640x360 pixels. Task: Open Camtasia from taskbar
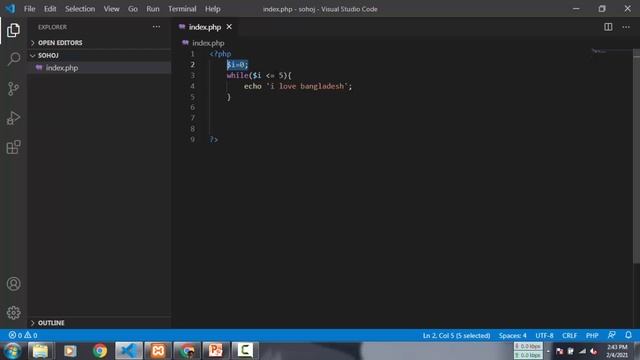[x=244, y=351]
